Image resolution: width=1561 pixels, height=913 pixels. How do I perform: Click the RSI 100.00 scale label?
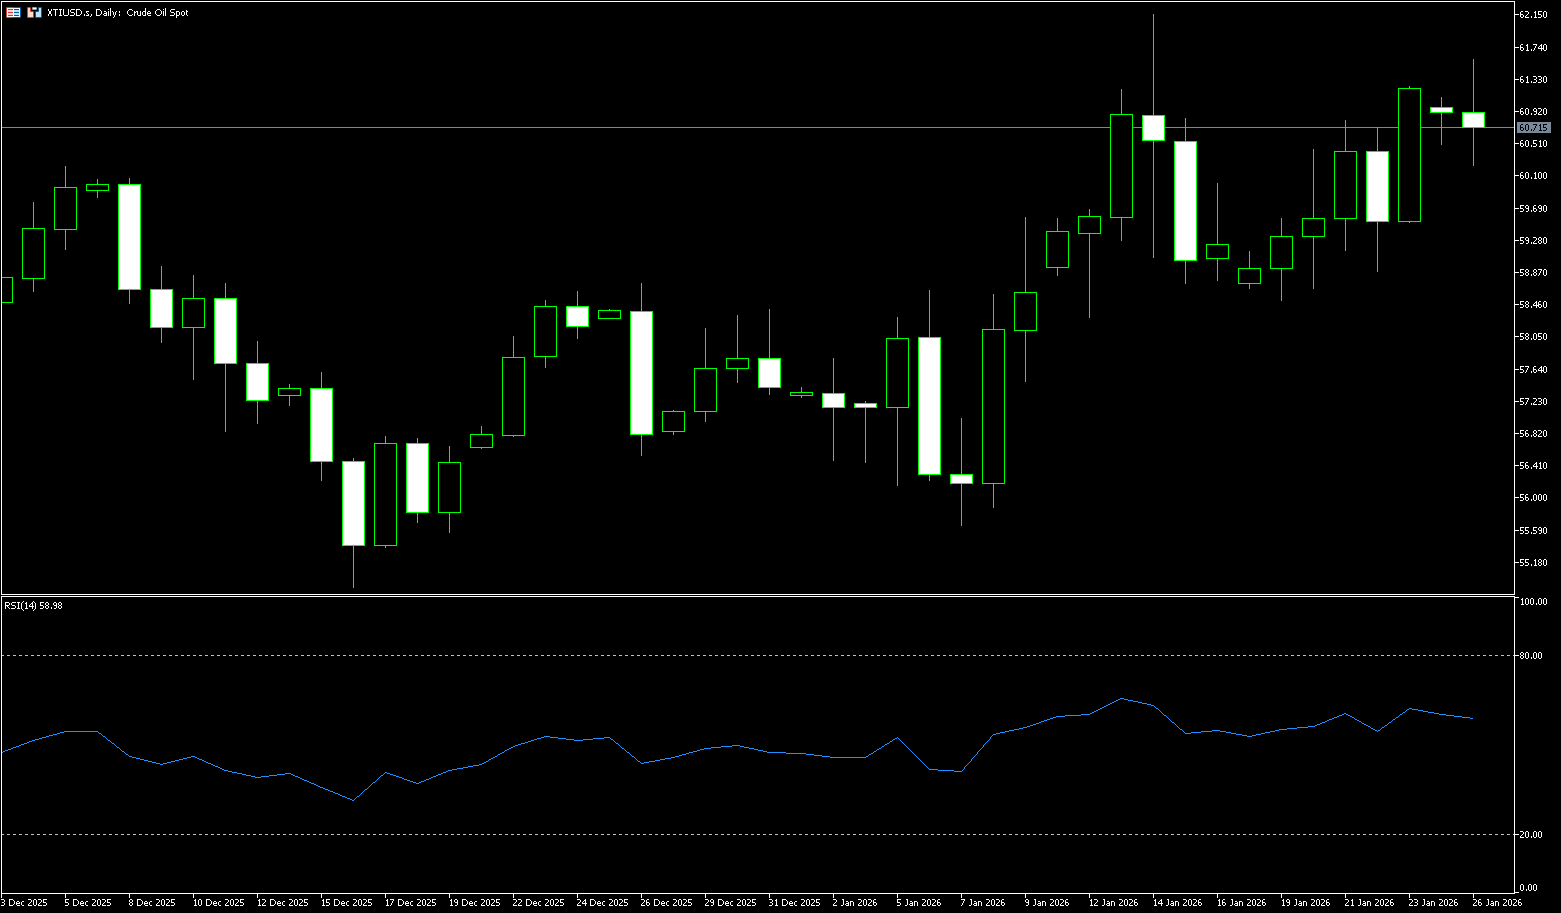[x=1532, y=602]
